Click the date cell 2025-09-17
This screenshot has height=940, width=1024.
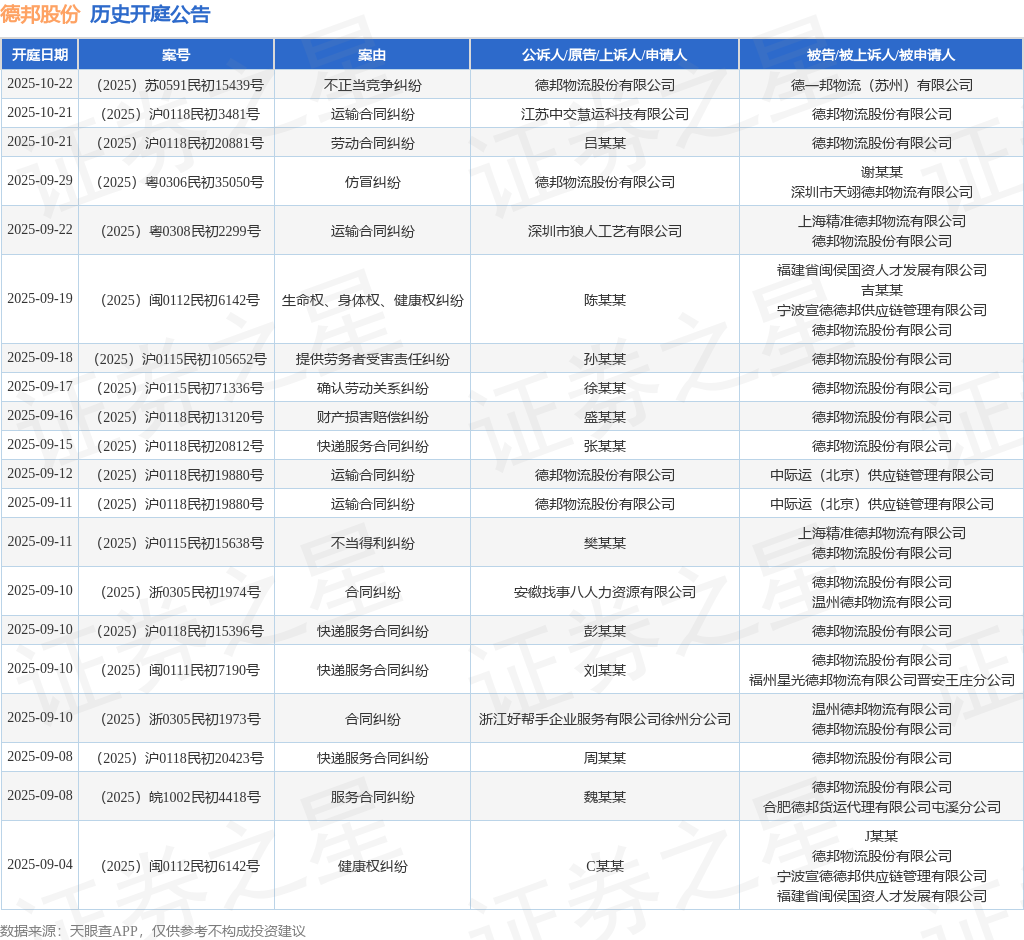pyautogui.click(x=40, y=387)
